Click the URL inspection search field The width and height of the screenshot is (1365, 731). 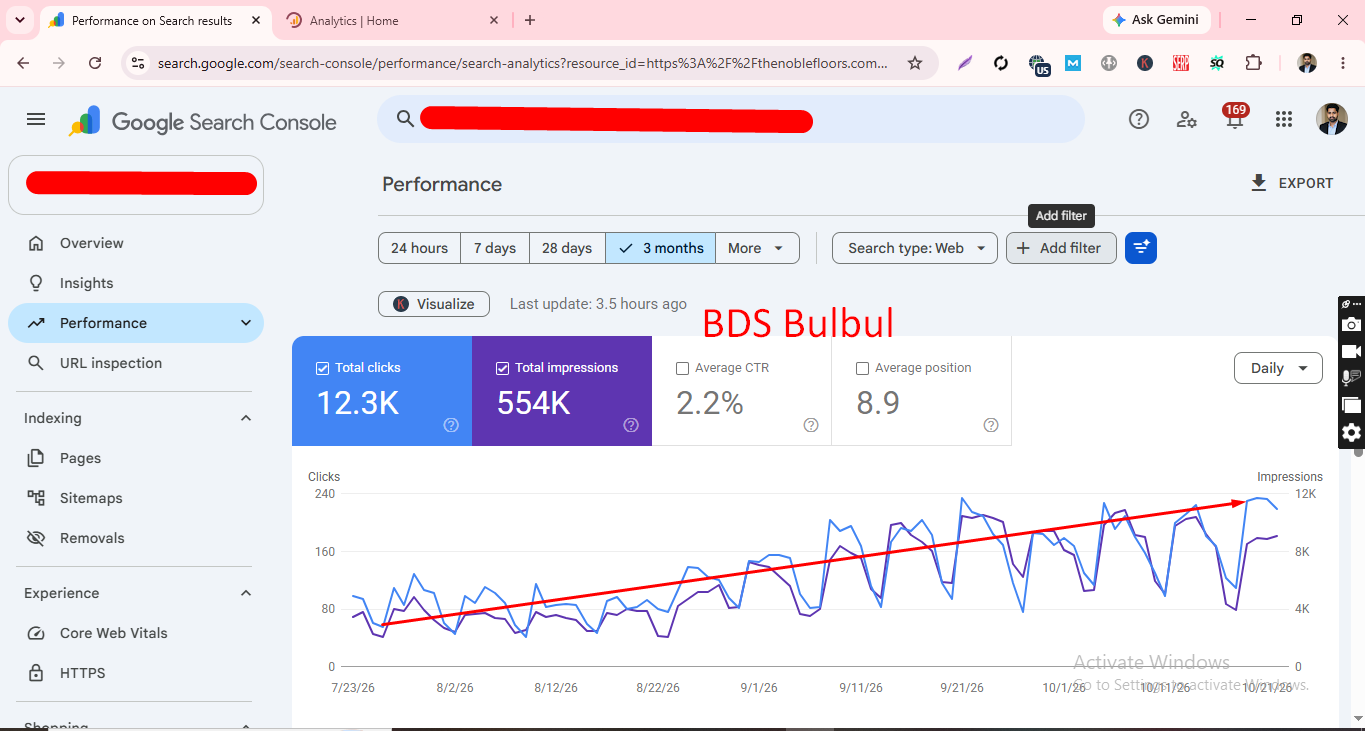[731, 119]
